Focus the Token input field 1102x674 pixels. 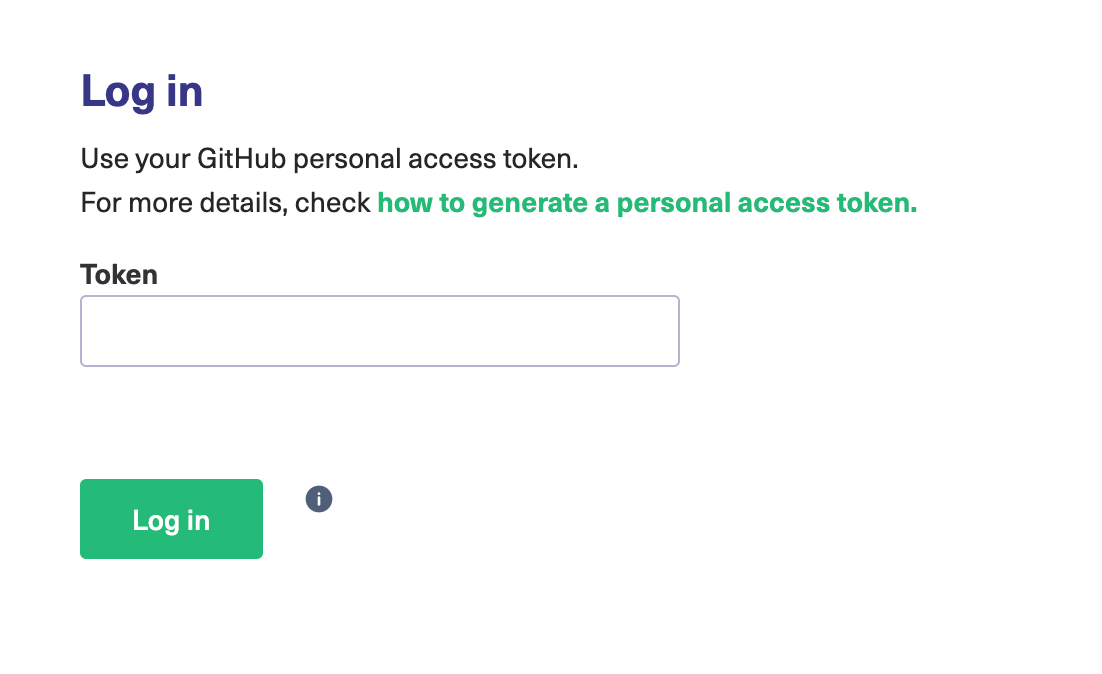point(380,331)
